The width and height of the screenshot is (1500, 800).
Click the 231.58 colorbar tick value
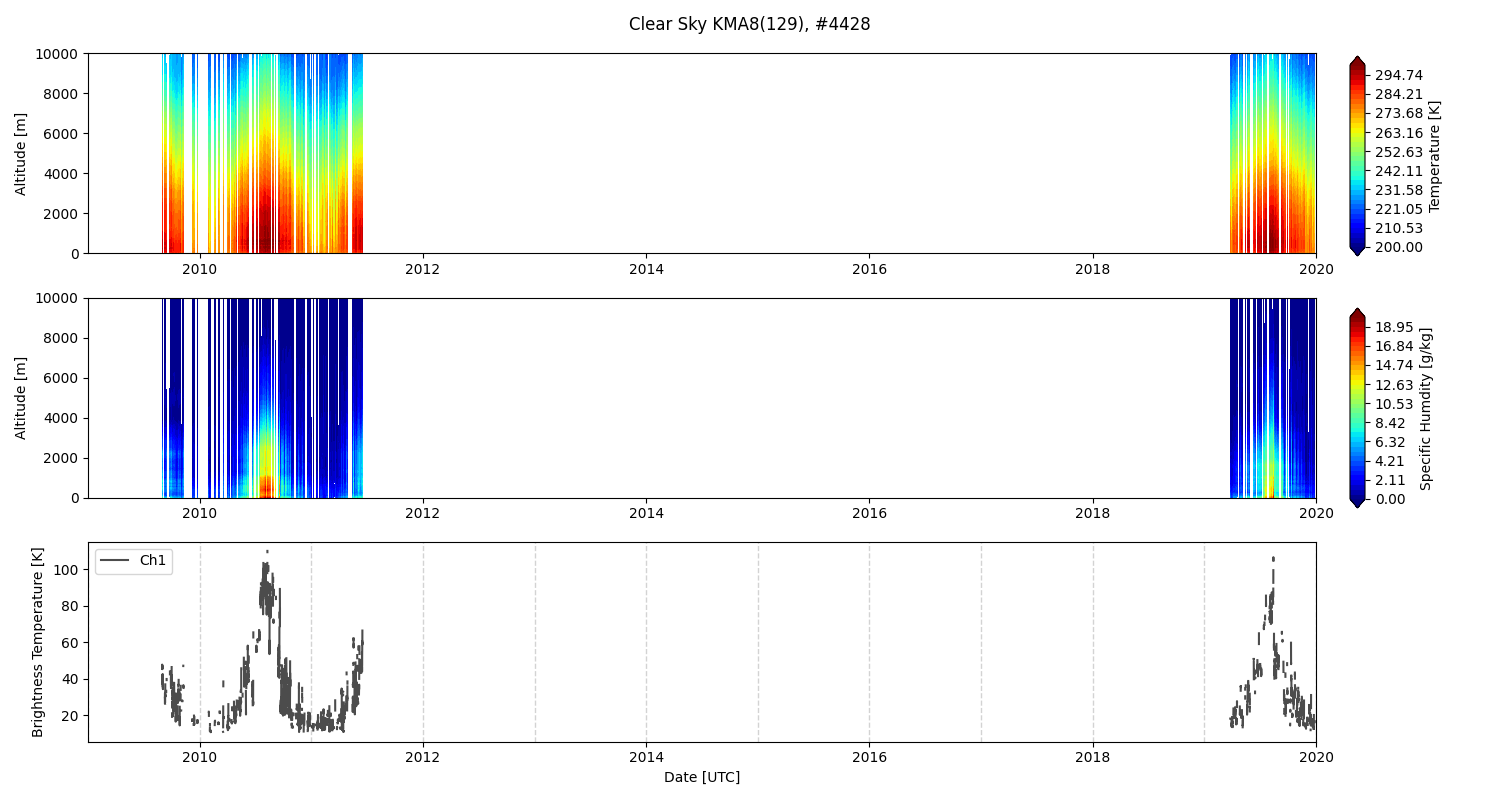(1398, 190)
